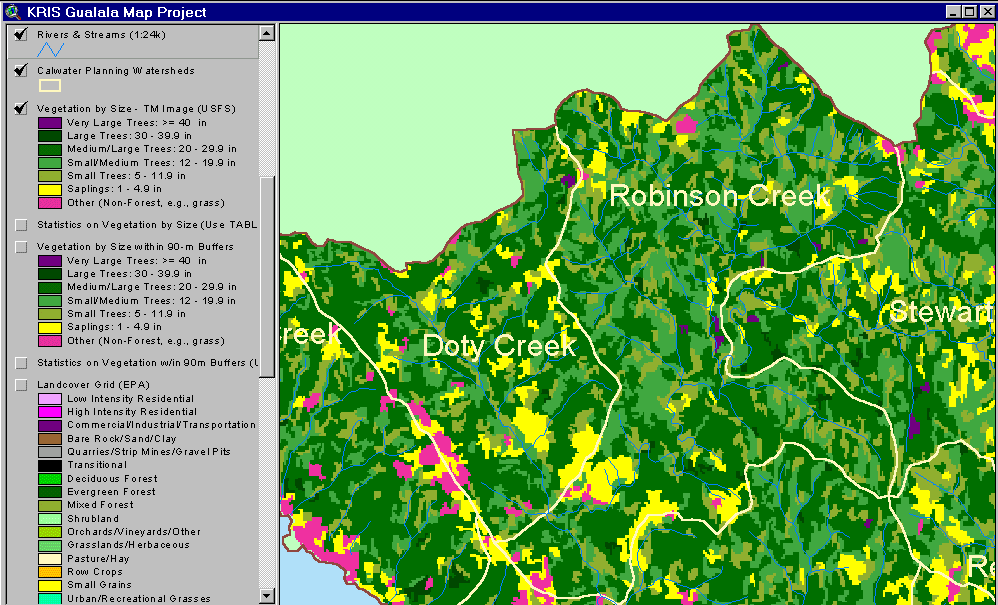This screenshot has width=998, height=605.
Task: Click the "Transitional" legend label
Action: [x=97, y=465]
